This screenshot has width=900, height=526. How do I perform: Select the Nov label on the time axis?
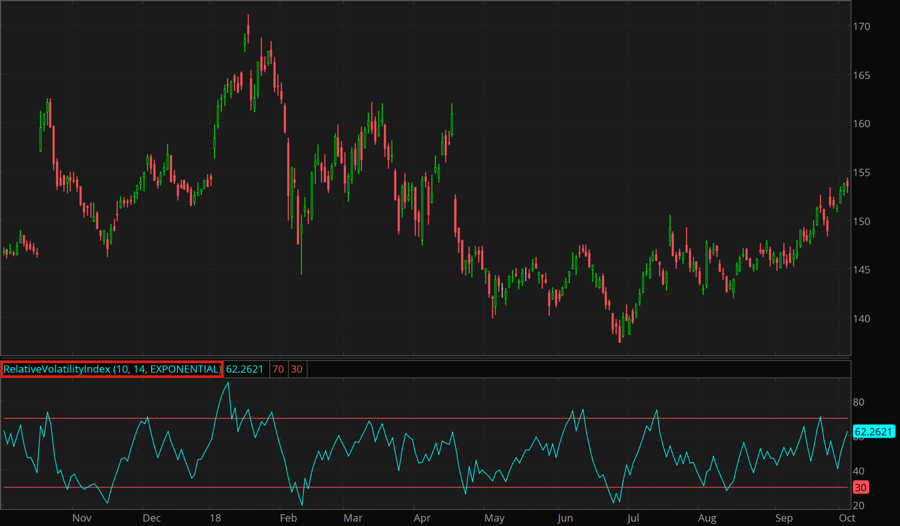click(82, 518)
